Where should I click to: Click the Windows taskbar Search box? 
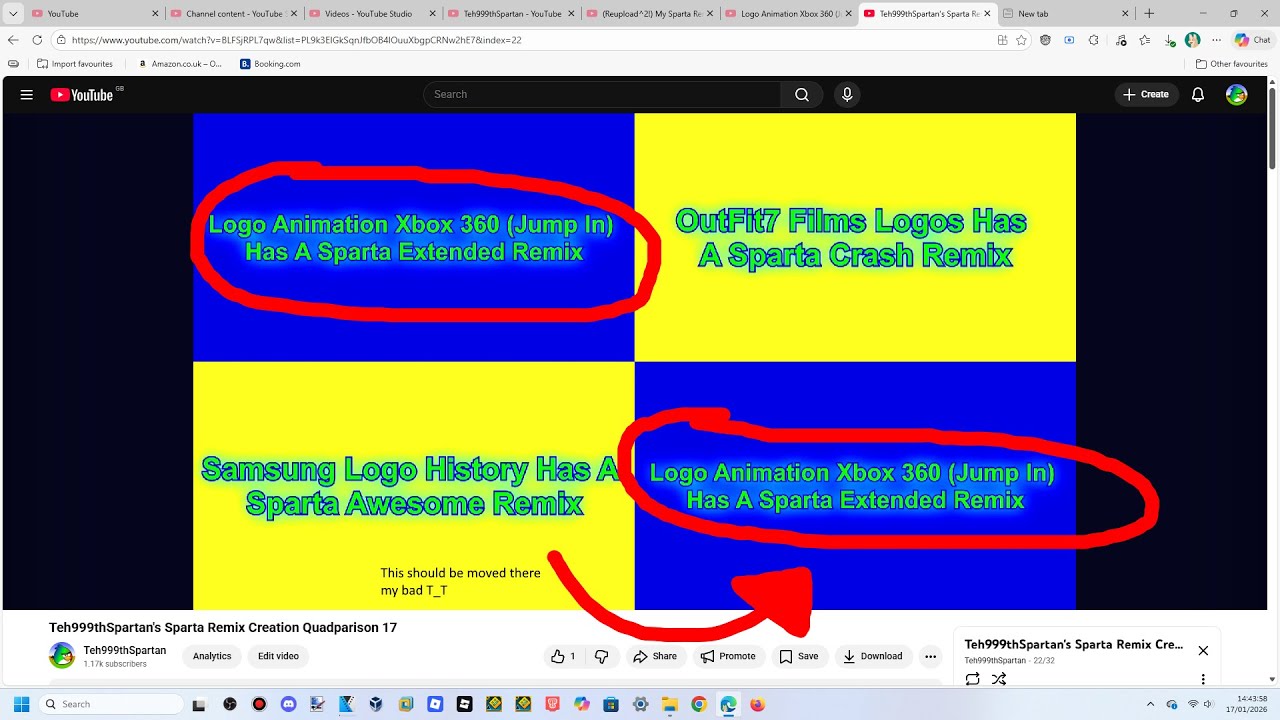coord(110,704)
